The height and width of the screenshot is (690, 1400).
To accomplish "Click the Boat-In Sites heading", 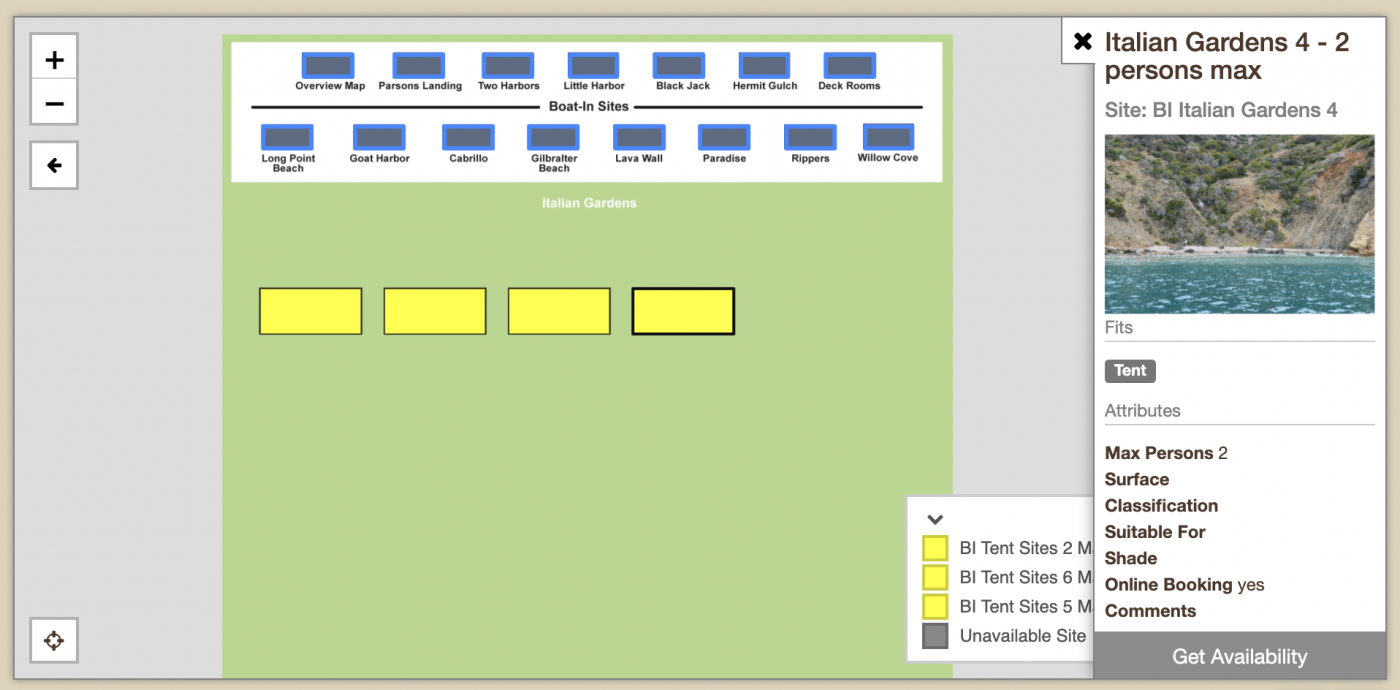I will [x=588, y=106].
